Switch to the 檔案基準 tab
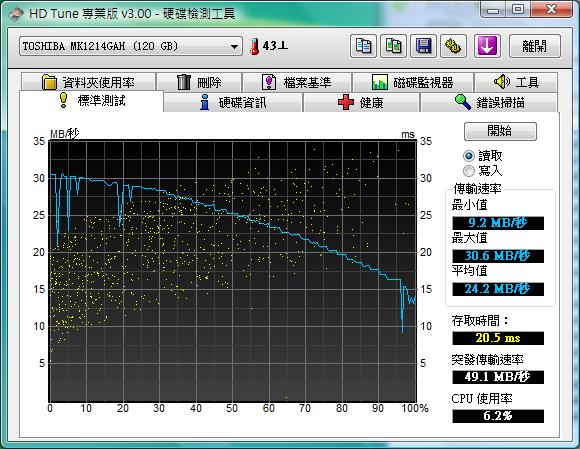Viewport: 580px width, 449px height. (x=297, y=82)
